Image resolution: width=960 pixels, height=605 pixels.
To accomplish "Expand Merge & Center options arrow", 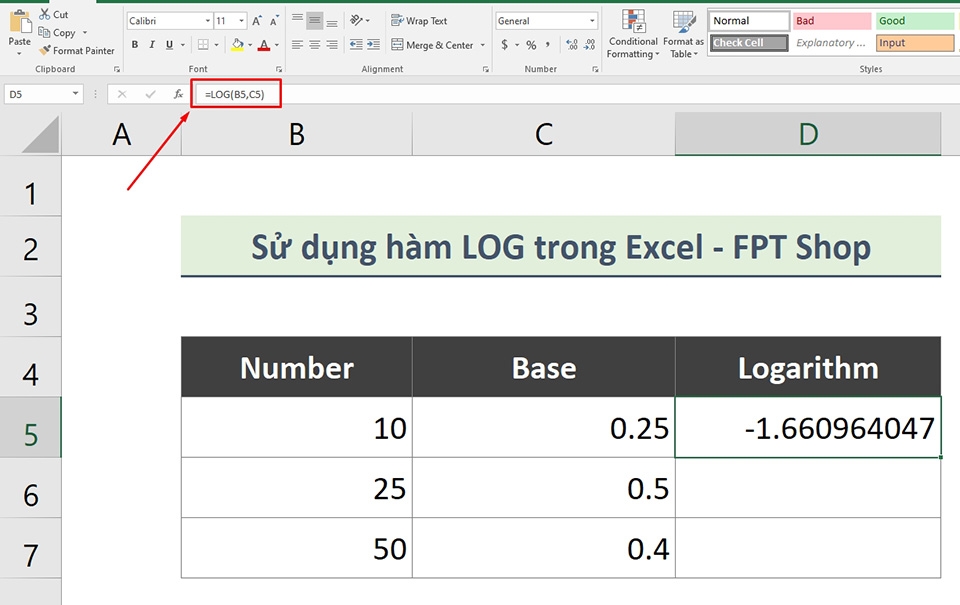I will (482, 45).
